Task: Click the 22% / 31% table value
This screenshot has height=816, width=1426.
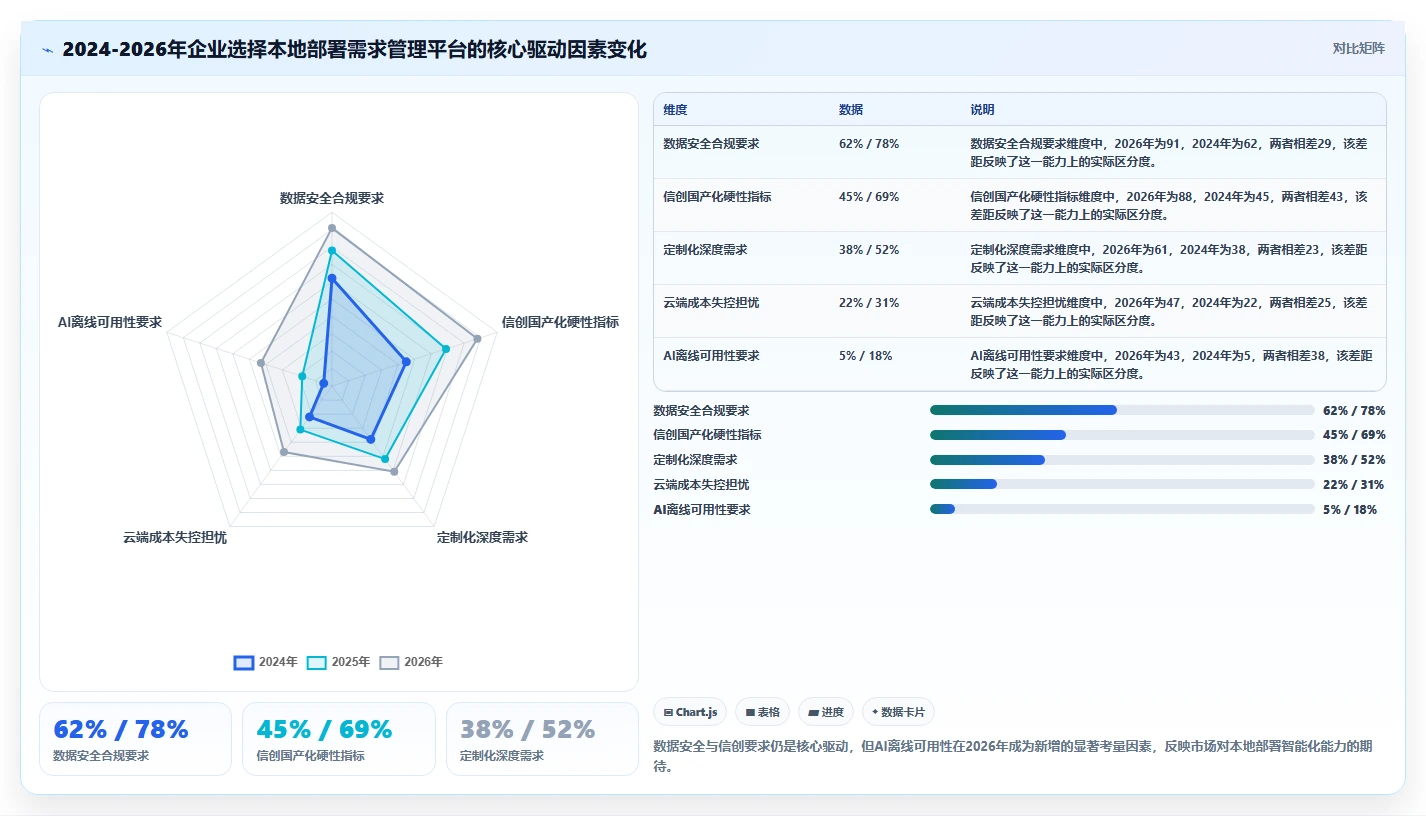Action: pos(869,303)
